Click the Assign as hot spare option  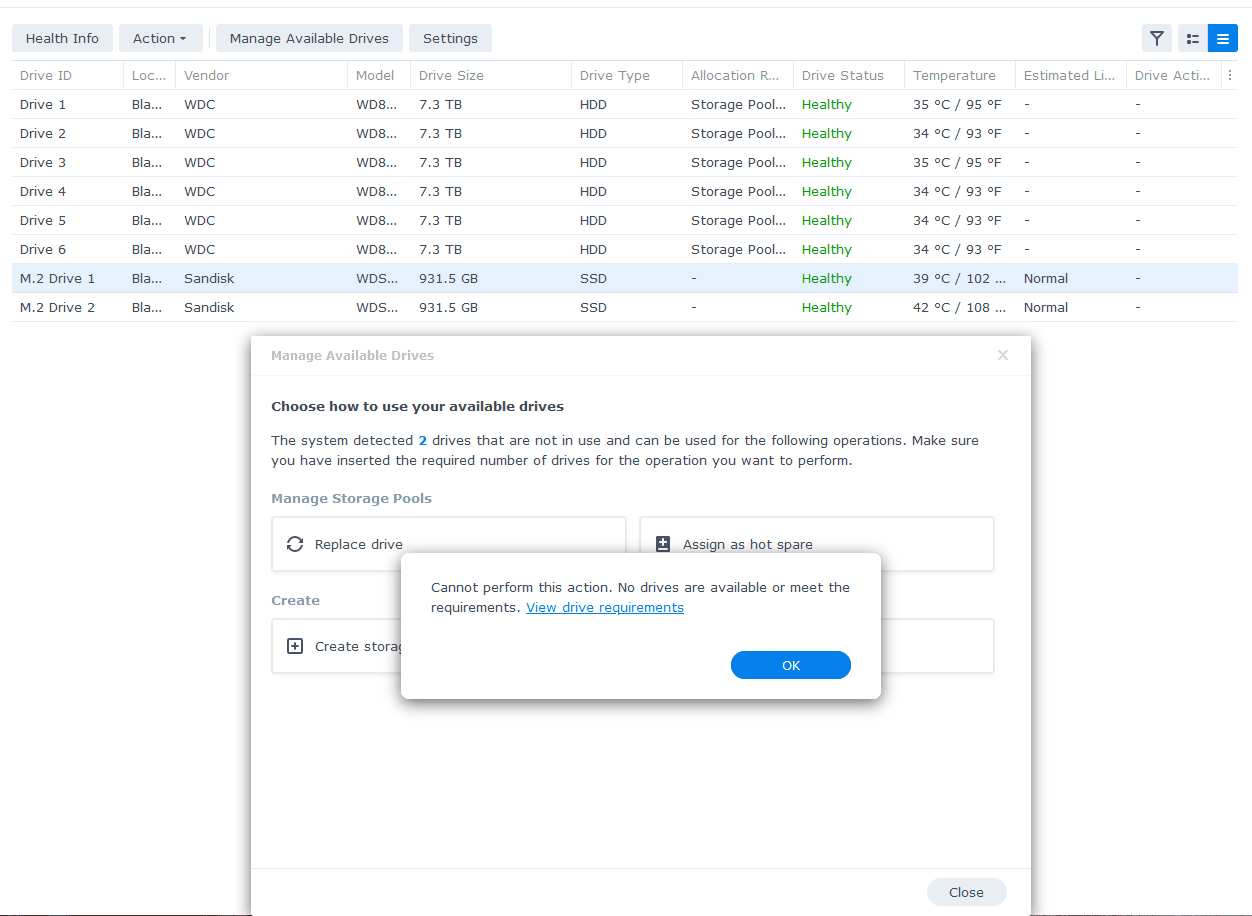pyautogui.click(x=817, y=544)
